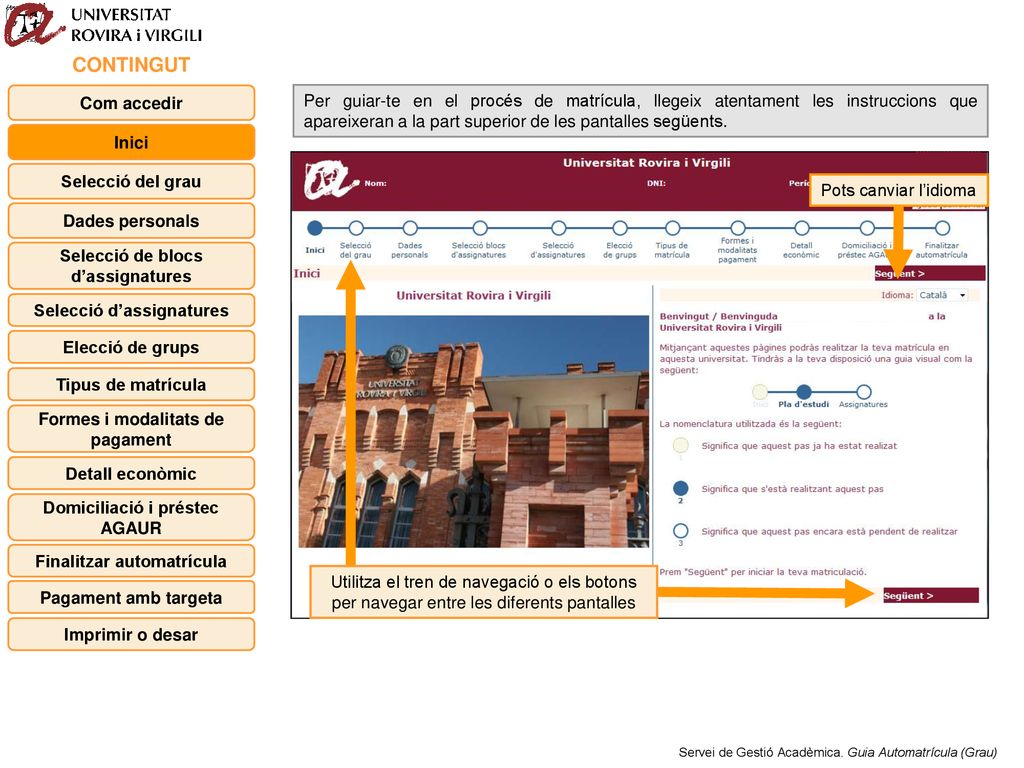Click the bottom Següent button

pyautogui.click(x=931, y=596)
